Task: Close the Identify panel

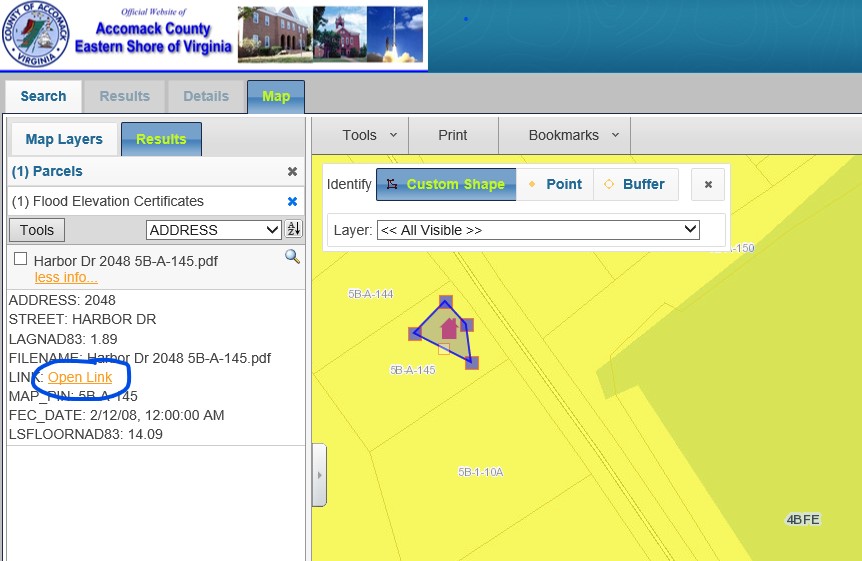Action: coord(708,185)
